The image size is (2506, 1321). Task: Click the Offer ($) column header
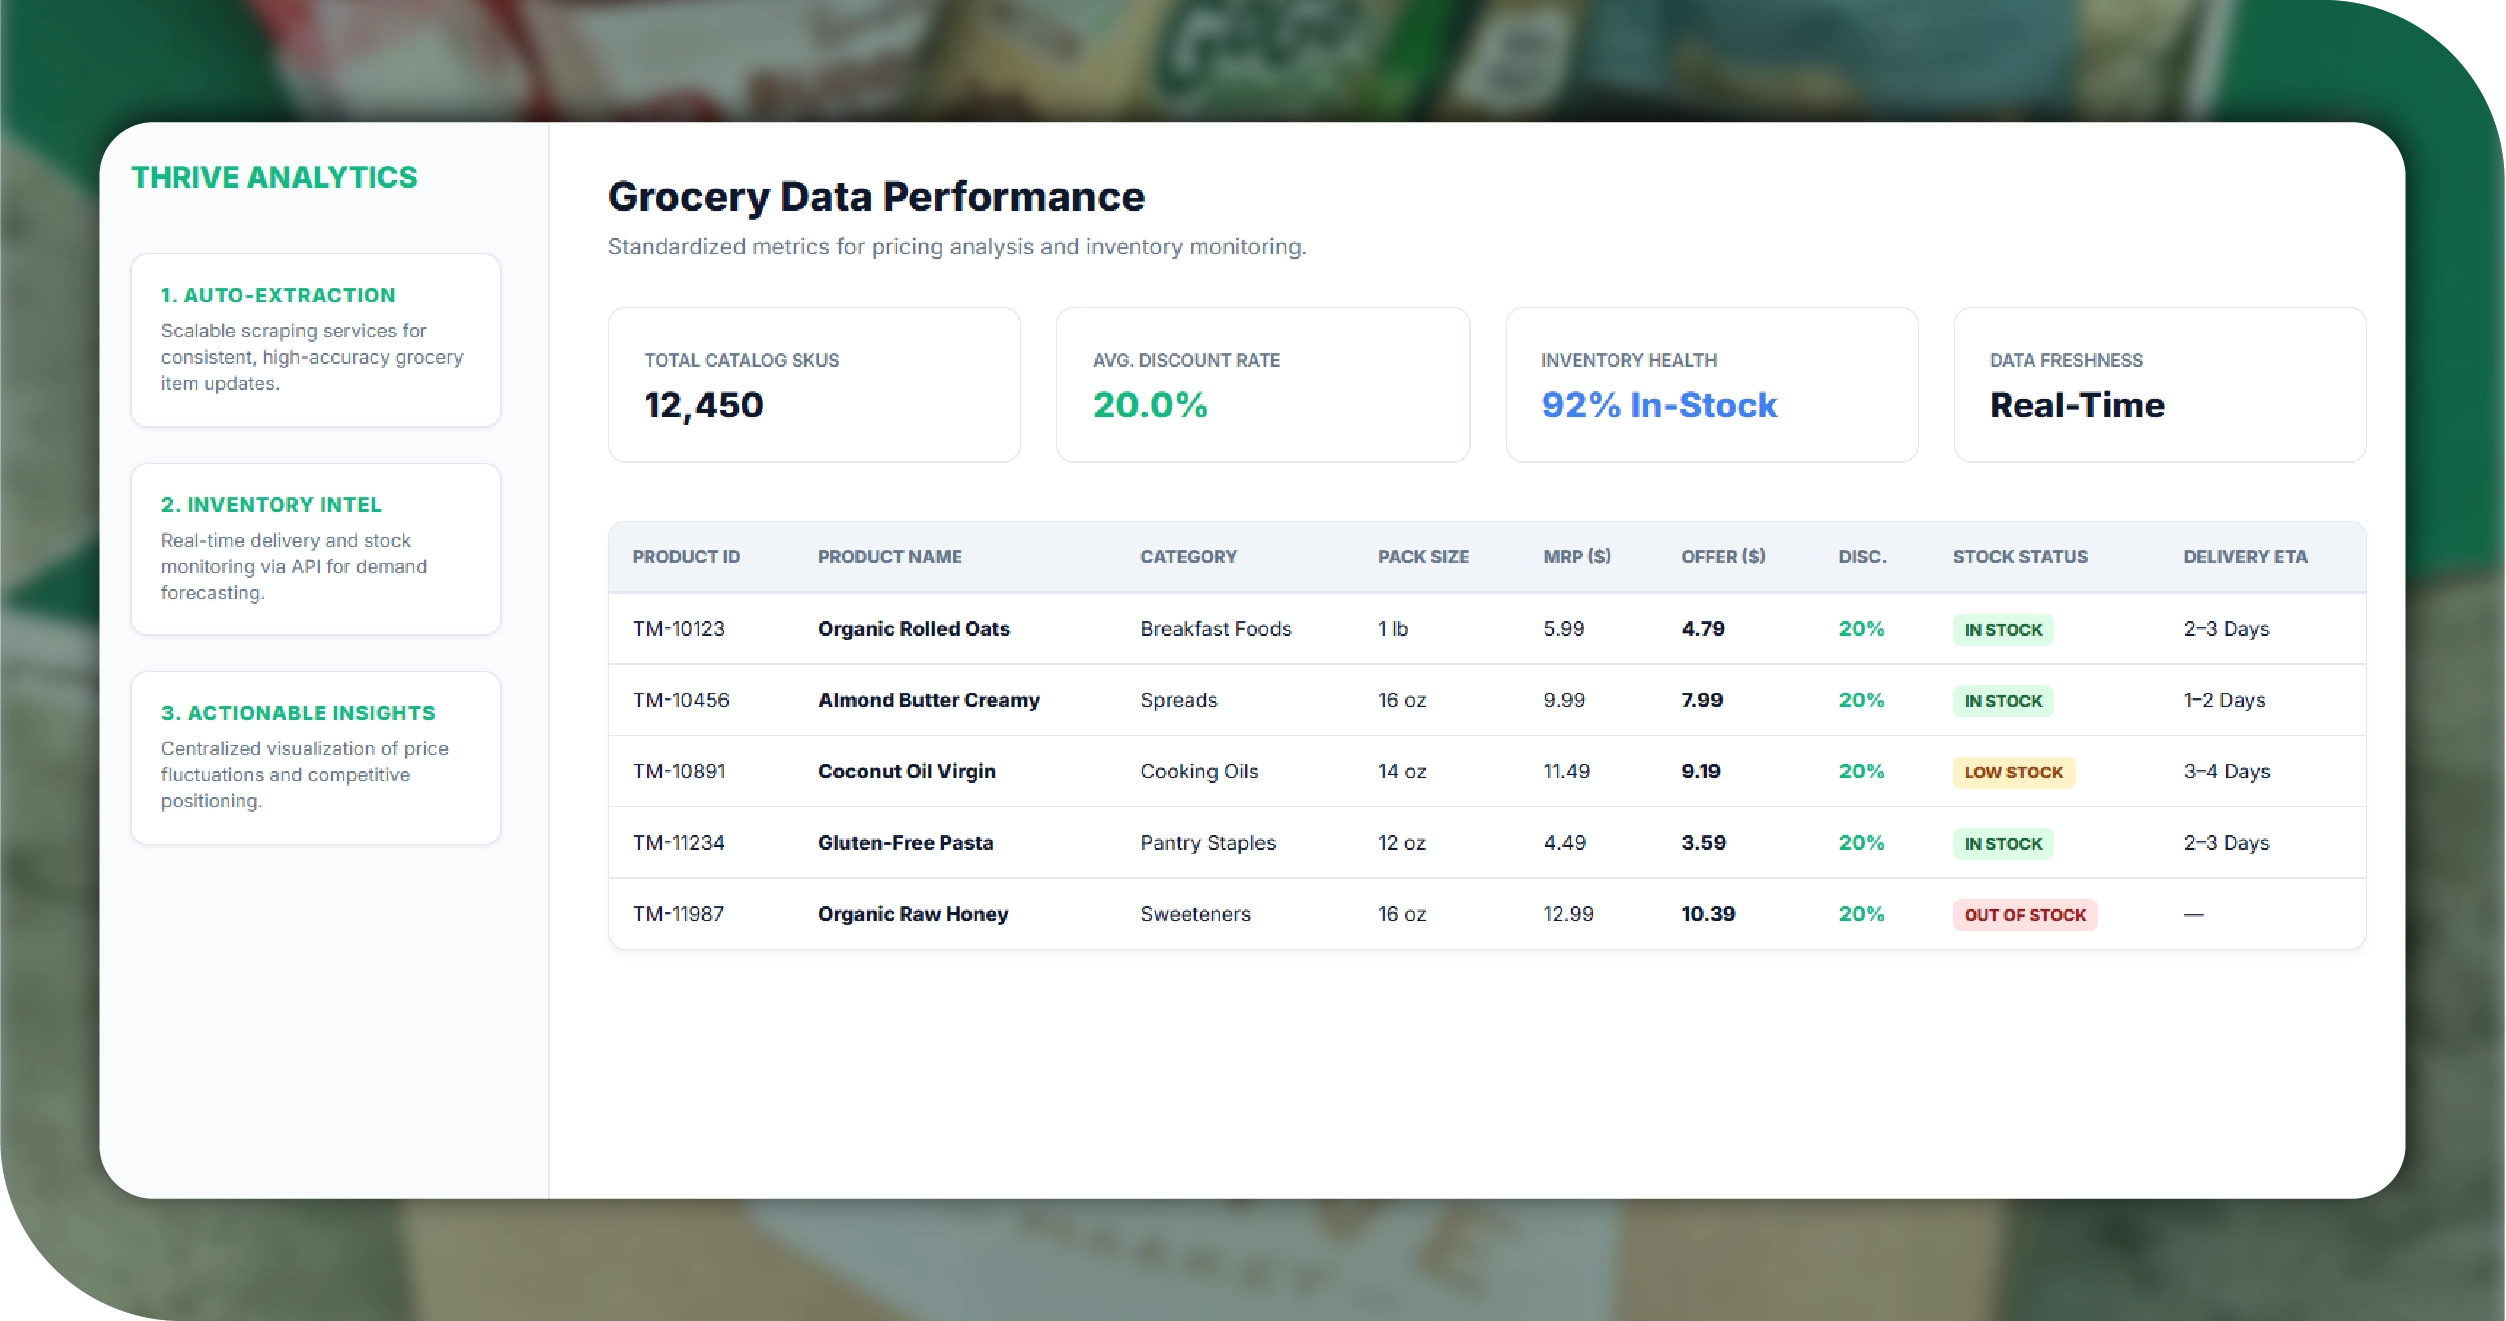(1722, 557)
